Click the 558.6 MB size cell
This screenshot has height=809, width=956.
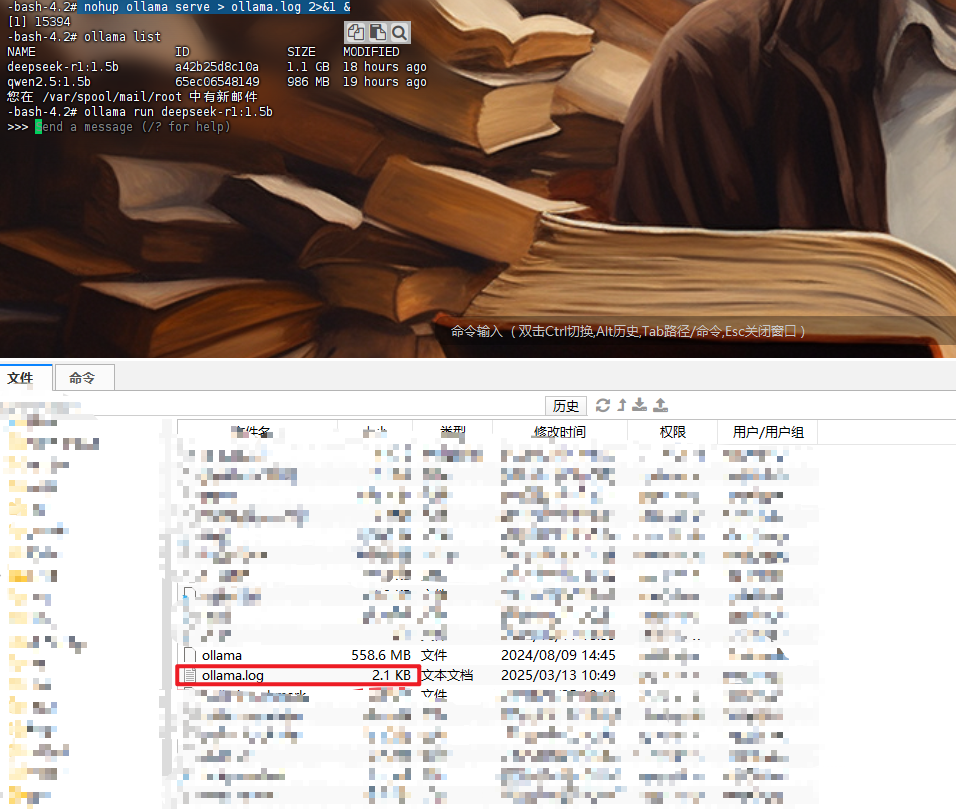point(381,655)
